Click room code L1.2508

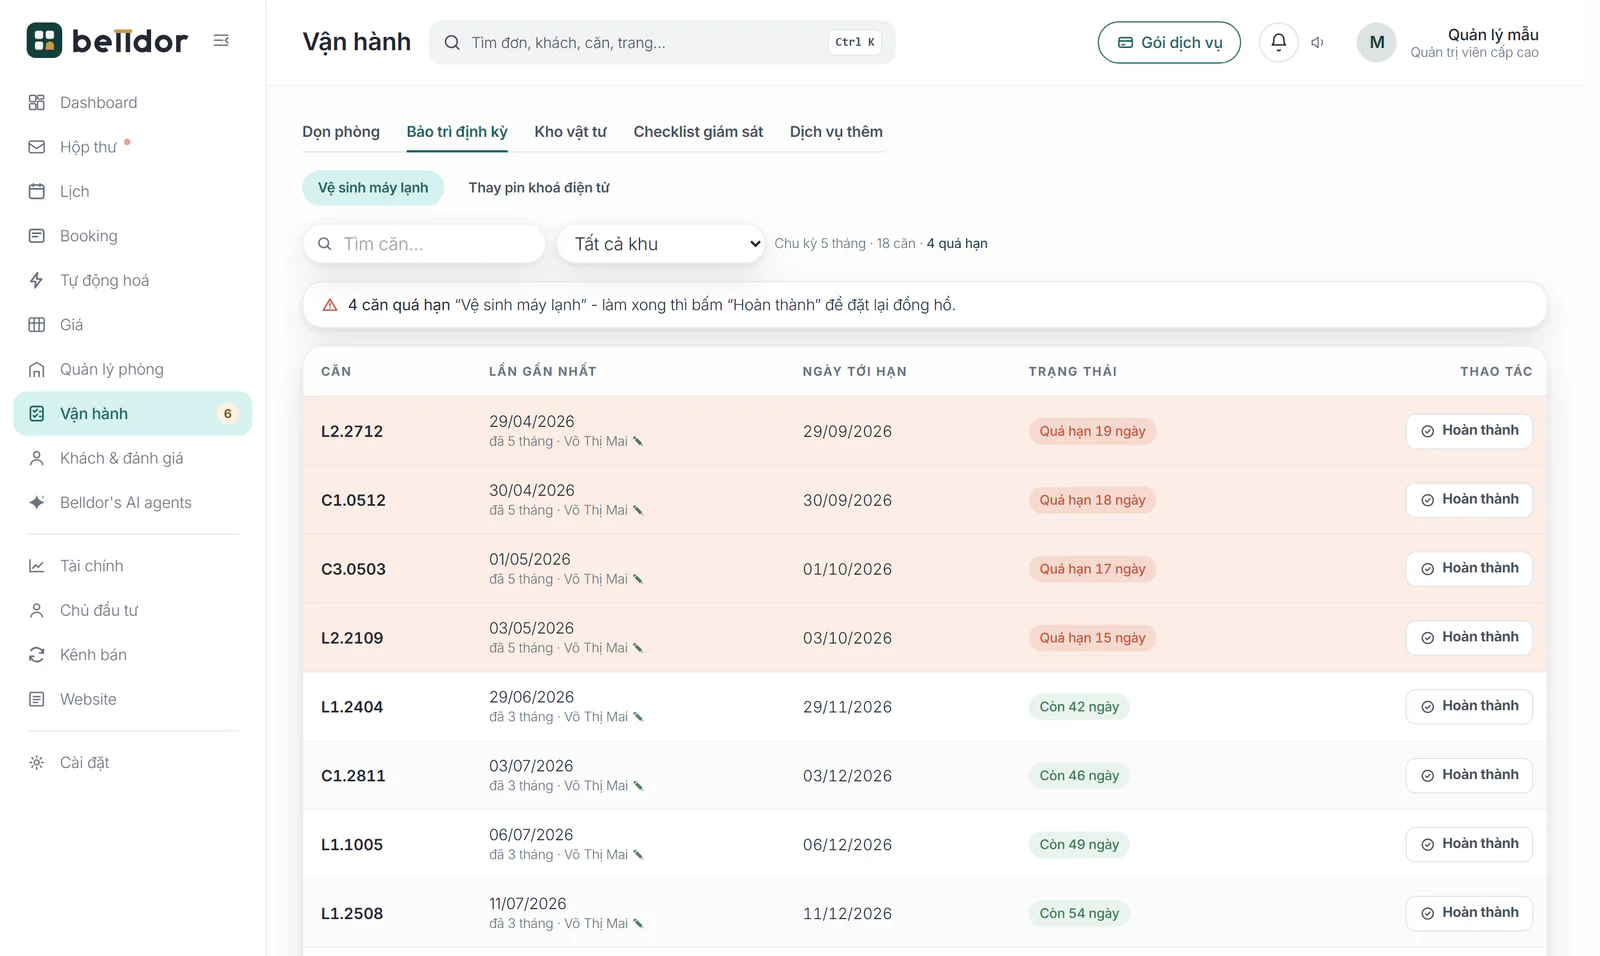[x=352, y=914]
